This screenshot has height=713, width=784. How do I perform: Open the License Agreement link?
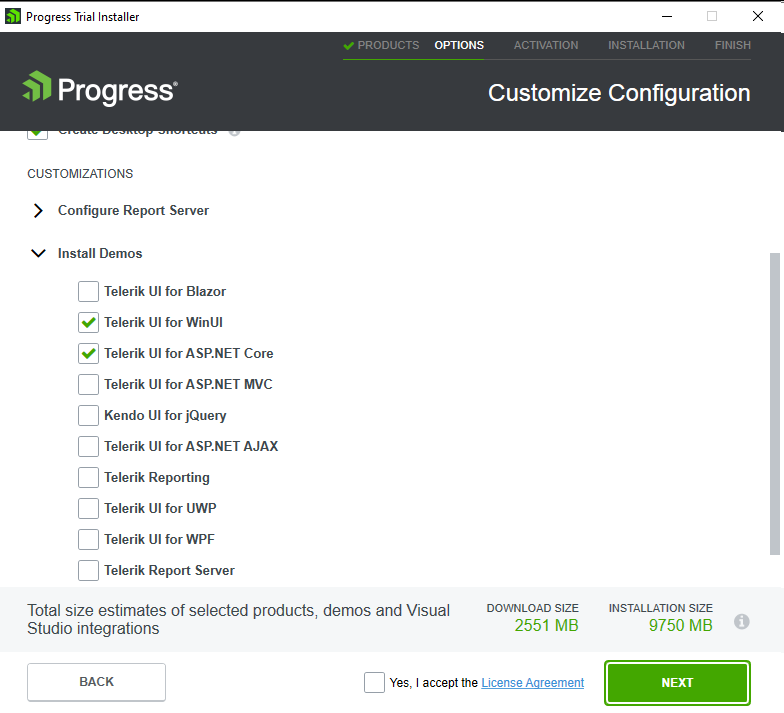(x=532, y=683)
